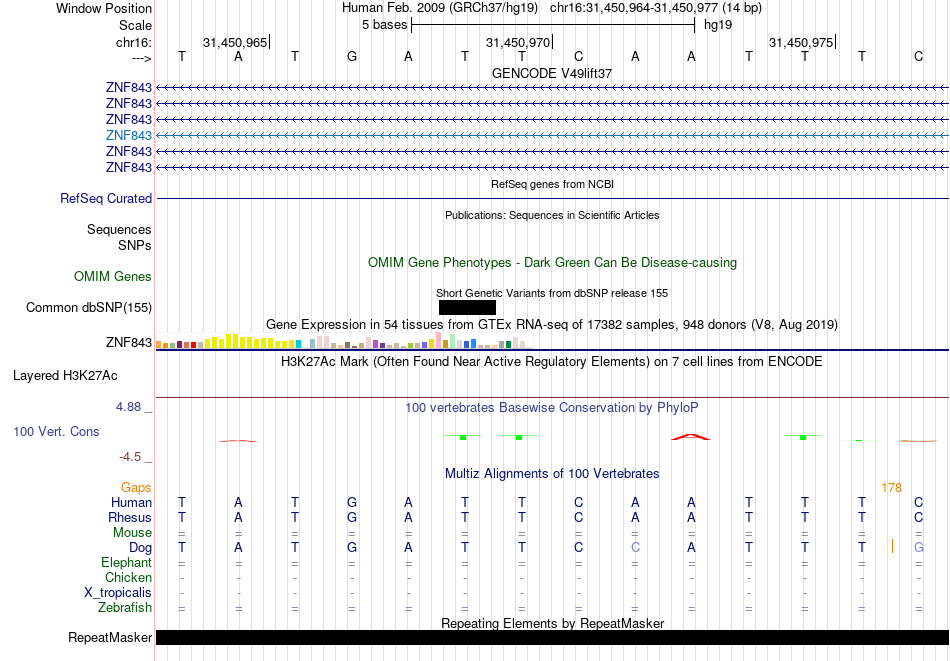Image resolution: width=950 pixels, height=661 pixels.
Task: Click the Layered H3K27Ac track label
Action: click(65, 376)
